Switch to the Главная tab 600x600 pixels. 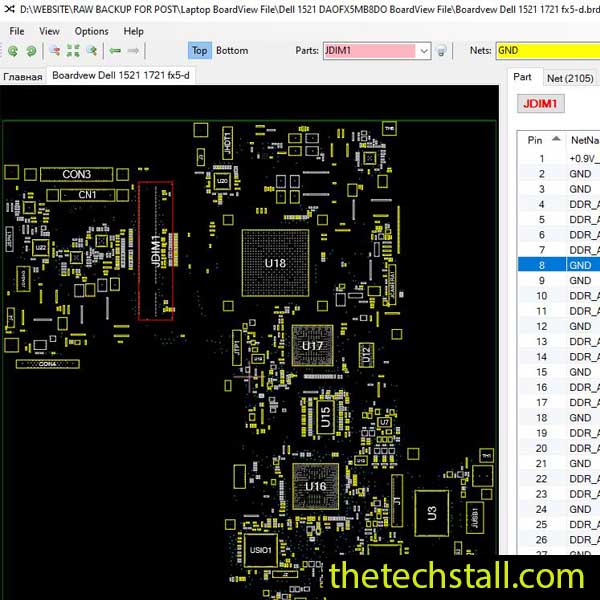point(23,77)
